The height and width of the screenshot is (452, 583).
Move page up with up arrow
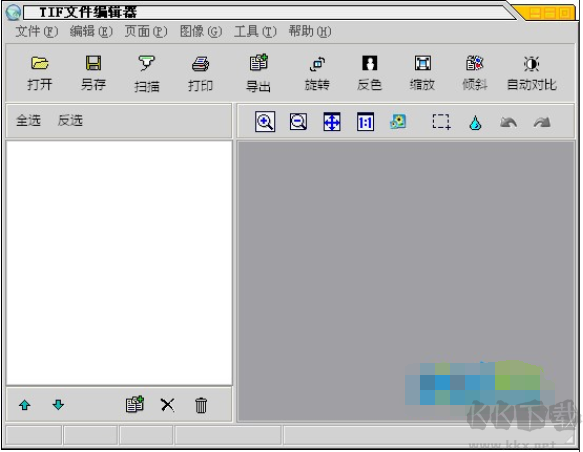coord(25,405)
